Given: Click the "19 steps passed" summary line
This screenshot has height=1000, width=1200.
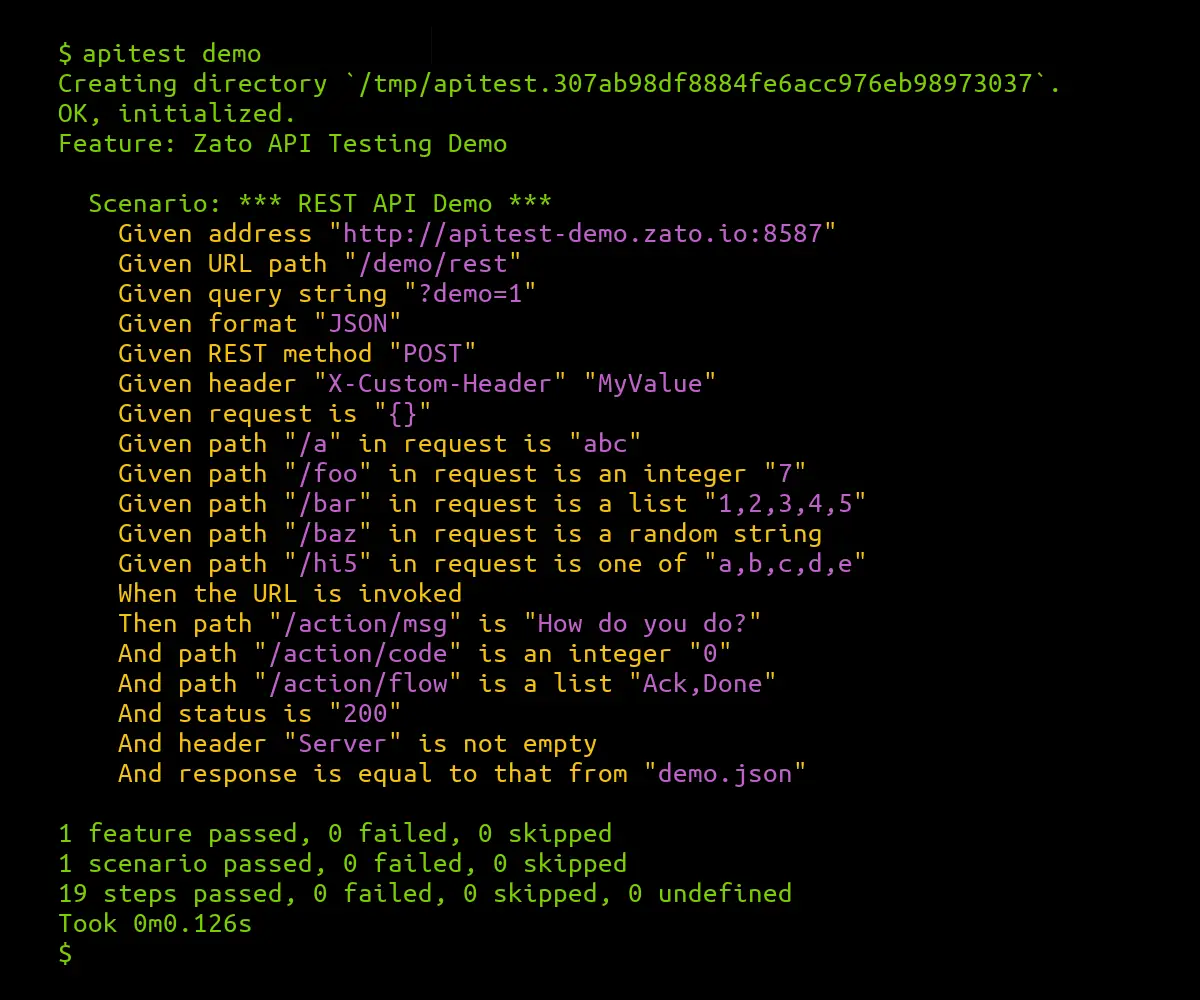Looking at the screenshot, I should point(425,894).
